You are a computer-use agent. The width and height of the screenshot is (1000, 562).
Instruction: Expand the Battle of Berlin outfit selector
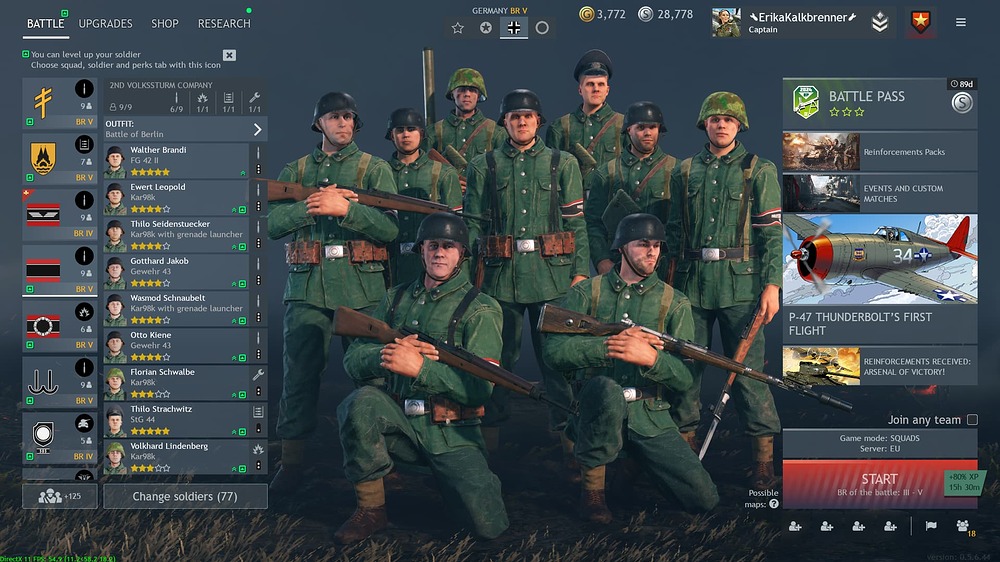click(x=186, y=129)
